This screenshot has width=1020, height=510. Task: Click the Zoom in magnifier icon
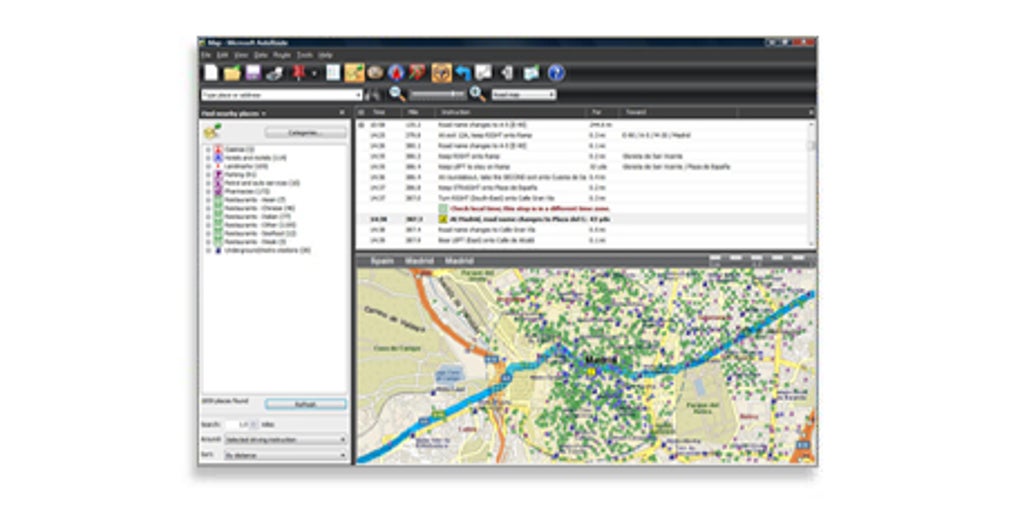point(477,94)
